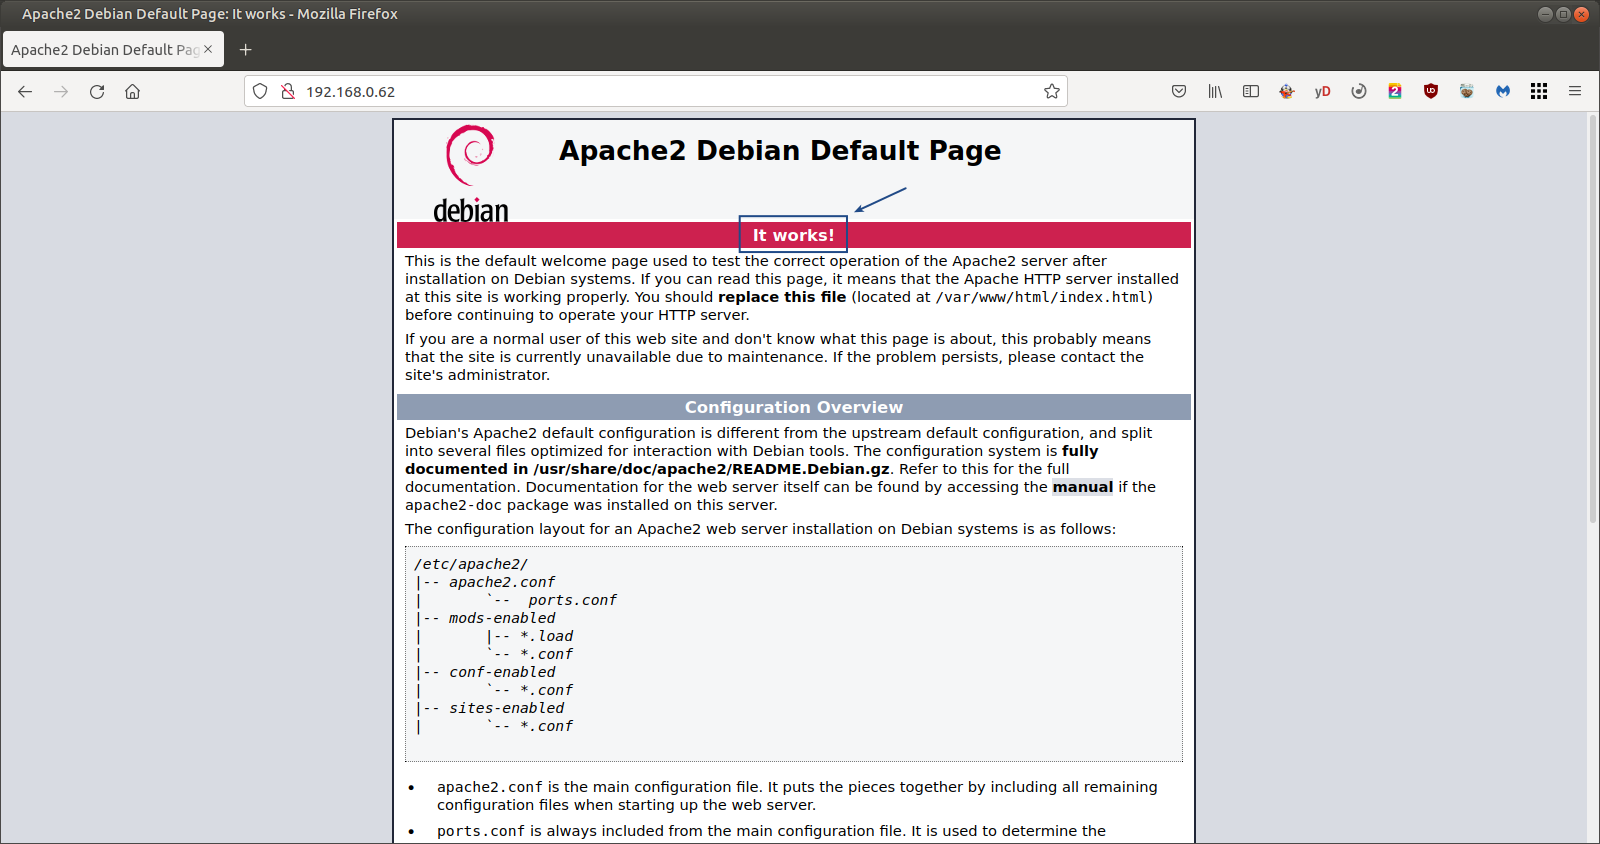Click the bullet describing apache2.conf main file

pos(797,796)
